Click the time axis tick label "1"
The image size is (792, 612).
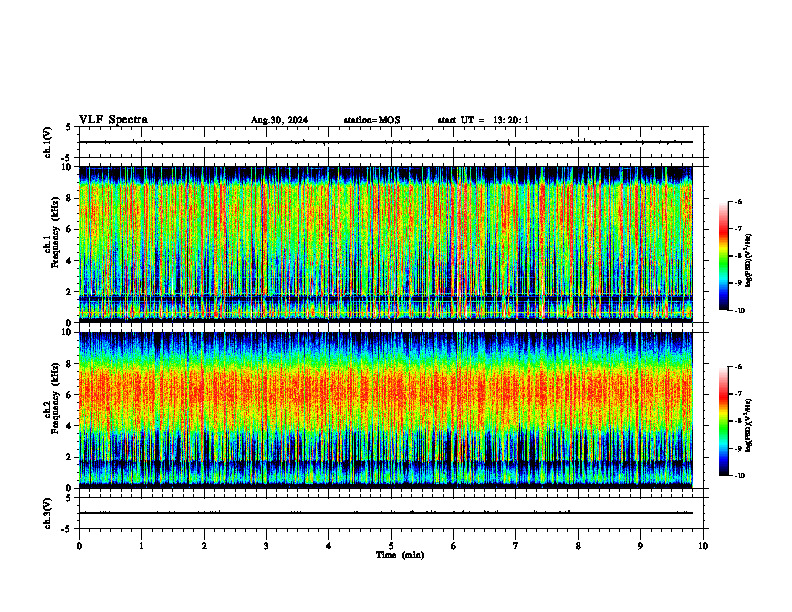[141, 546]
